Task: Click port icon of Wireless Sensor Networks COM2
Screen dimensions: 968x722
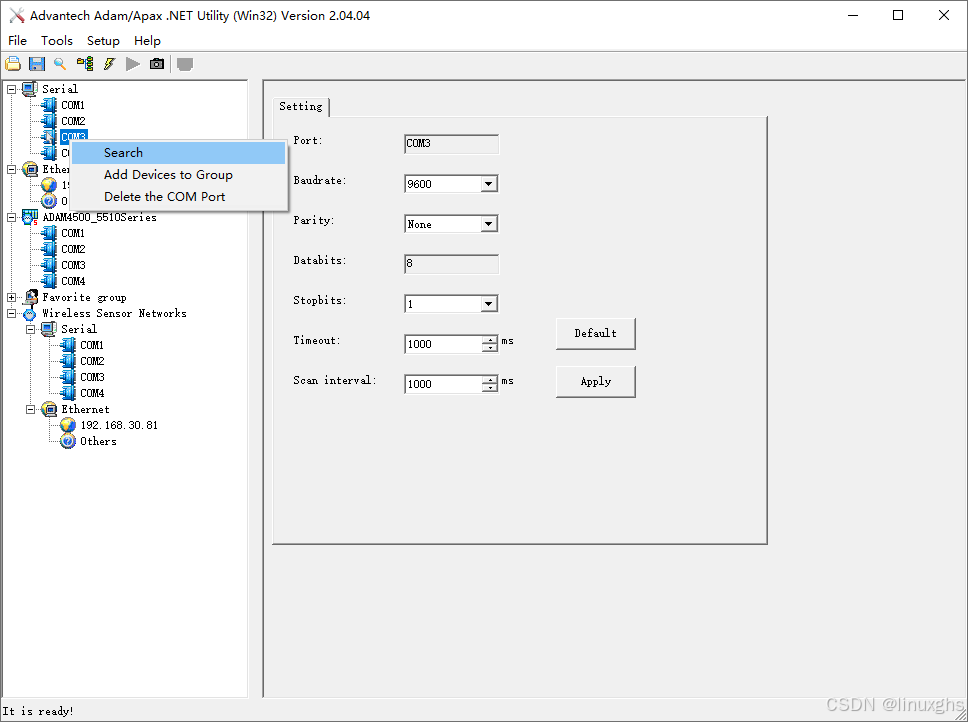Action: pos(68,362)
